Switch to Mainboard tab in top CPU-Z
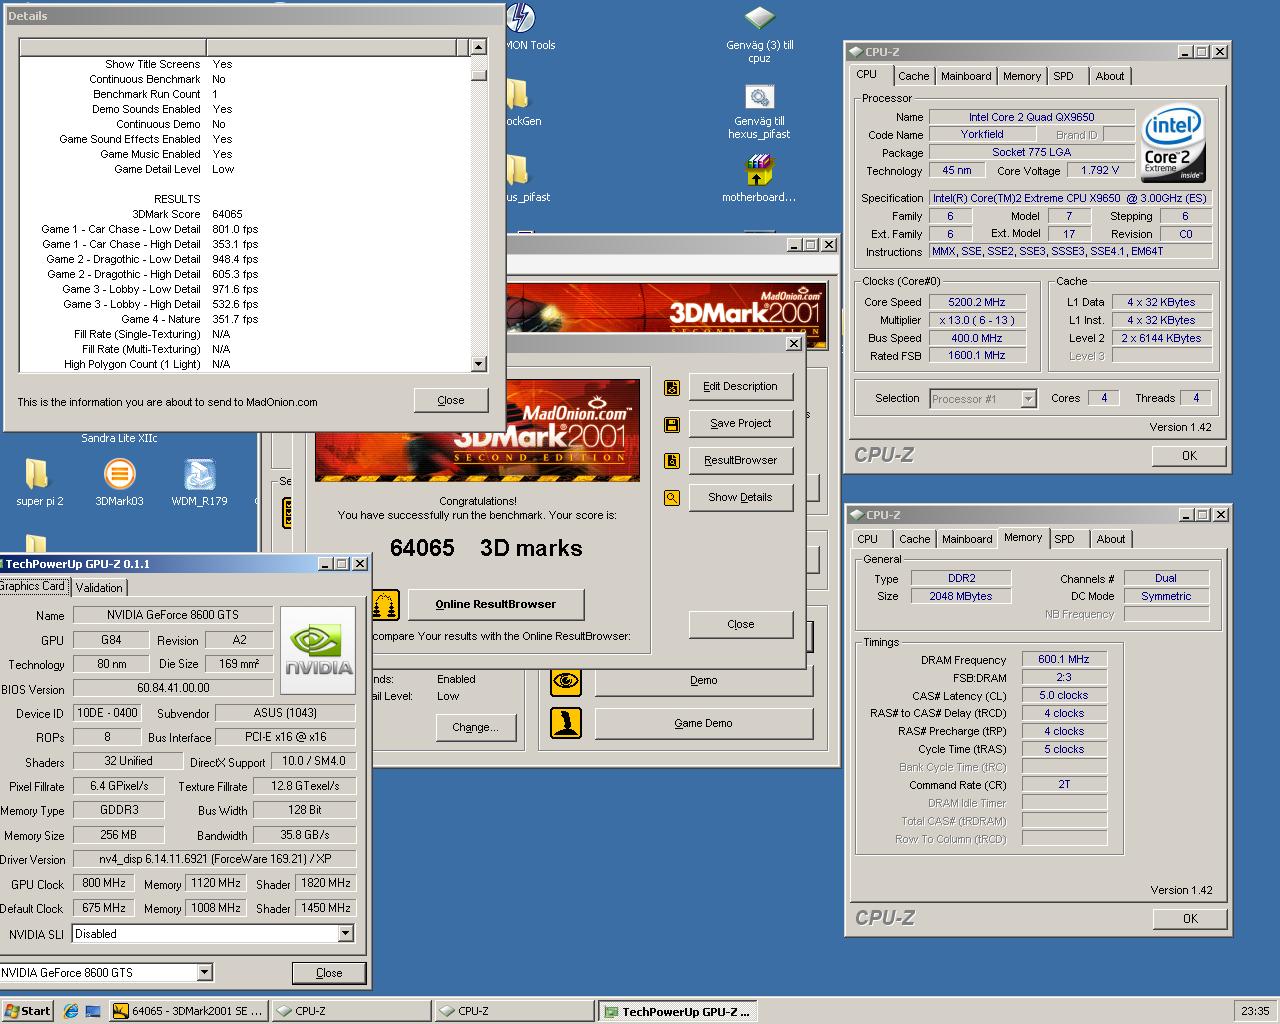This screenshot has height=1024, width=1280. point(966,76)
